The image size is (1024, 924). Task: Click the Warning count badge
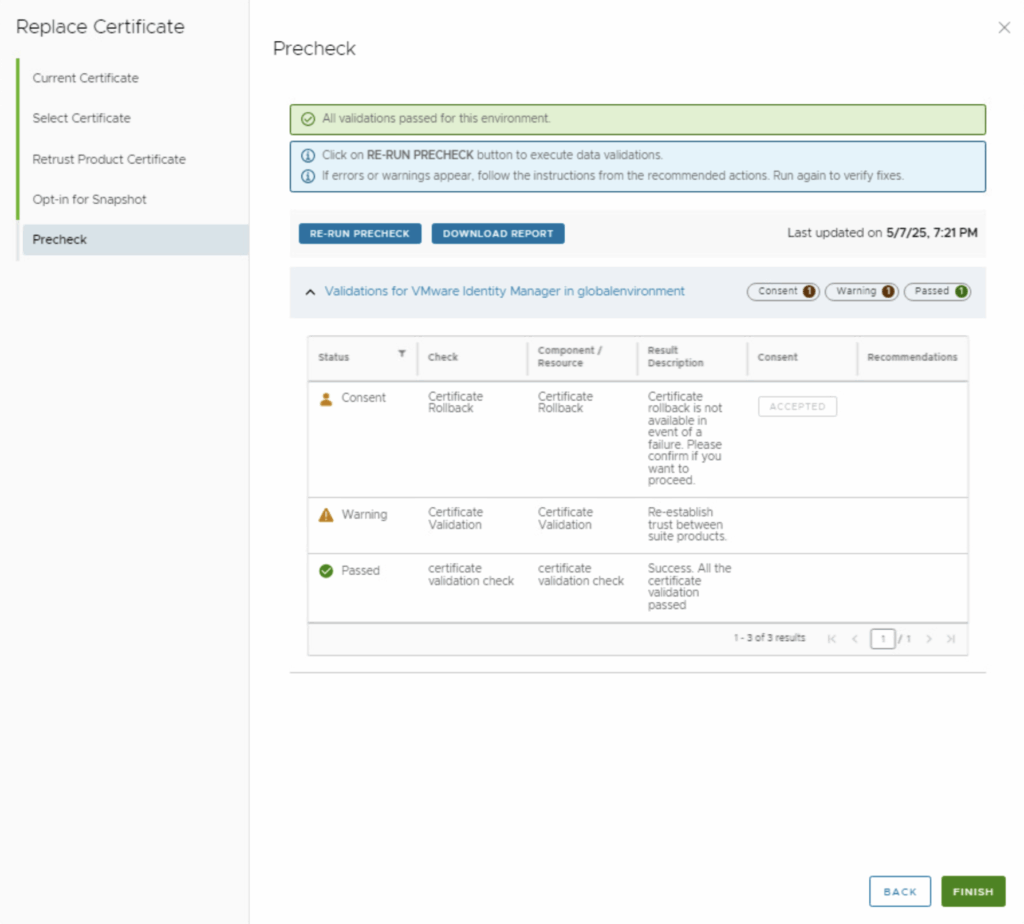[861, 292]
